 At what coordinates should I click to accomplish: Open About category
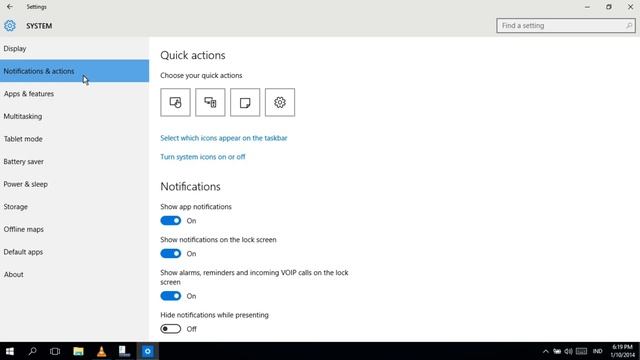74,274
